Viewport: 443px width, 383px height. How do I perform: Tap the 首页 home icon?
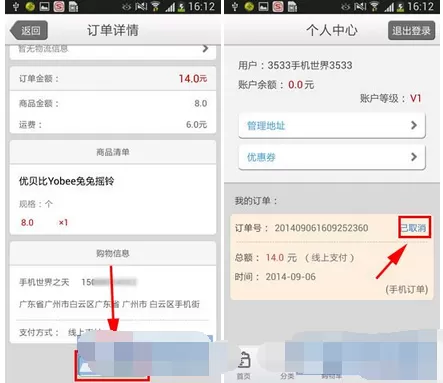pyautogui.click(x=244, y=360)
